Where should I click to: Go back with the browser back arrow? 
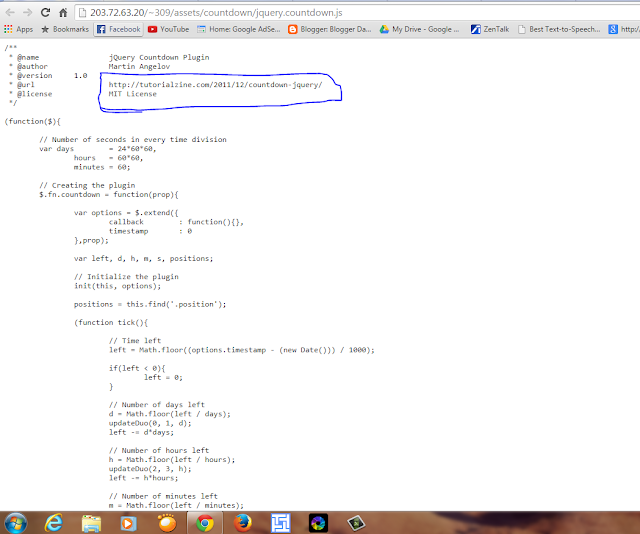coord(10,13)
